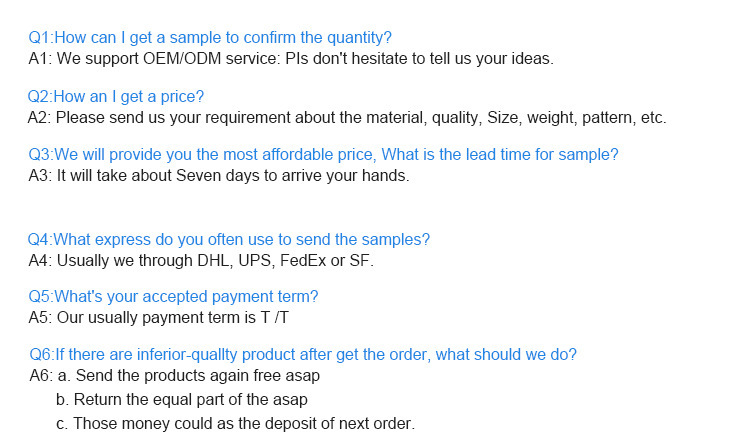Click the Q4 question about express for samples
Screen dimensions: 750x445
tap(229, 240)
